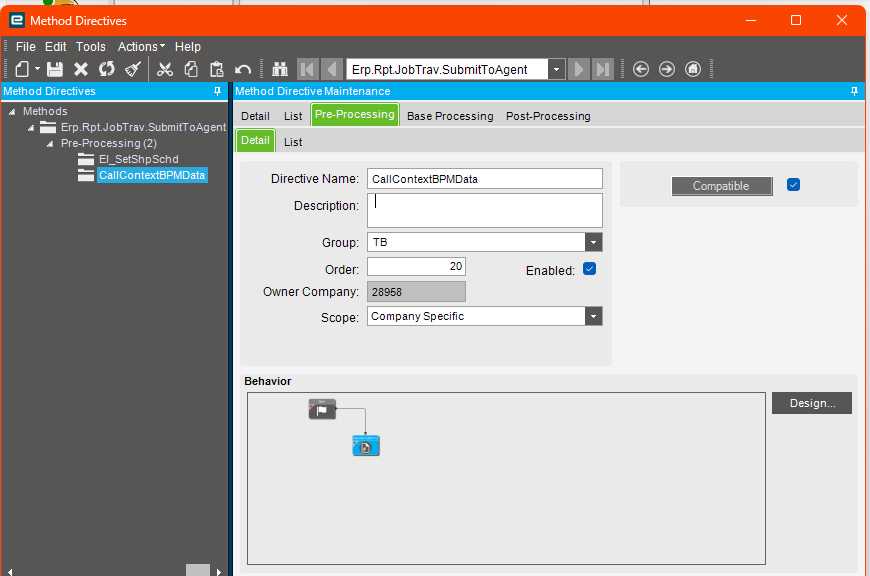The height and width of the screenshot is (576, 870).
Task: Open the List sub-tab under Pre-Processing
Action: pyautogui.click(x=293, y=142)
